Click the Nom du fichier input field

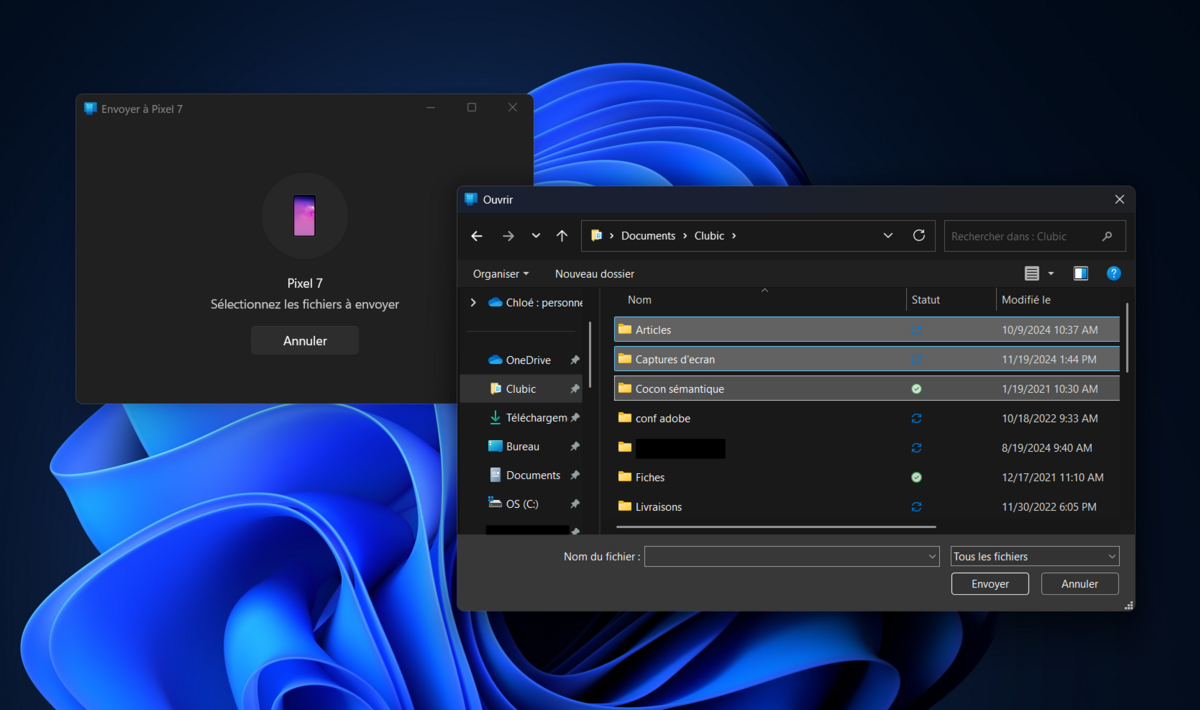click(x=785, y=556)
